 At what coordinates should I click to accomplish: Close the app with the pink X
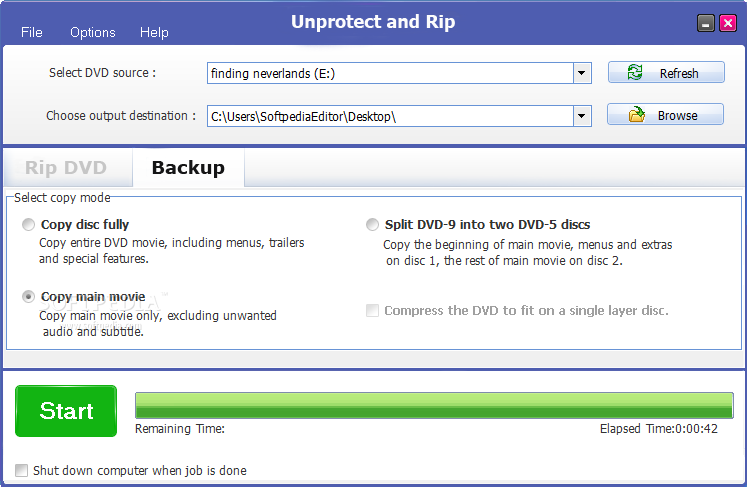728,23
